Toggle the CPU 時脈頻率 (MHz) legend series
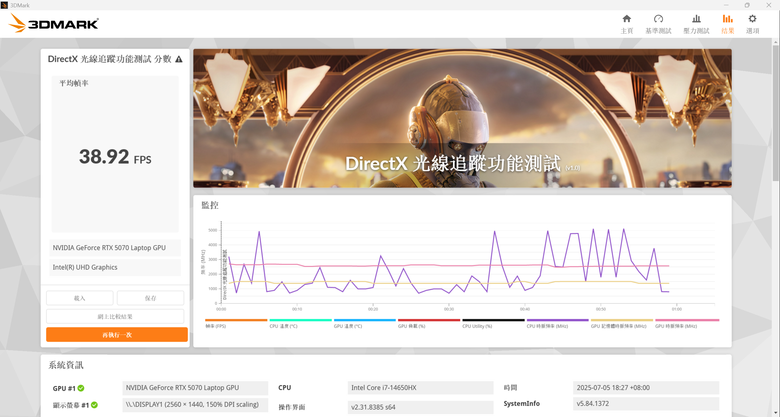Screen dimensions: 780x417 [558, 324]
